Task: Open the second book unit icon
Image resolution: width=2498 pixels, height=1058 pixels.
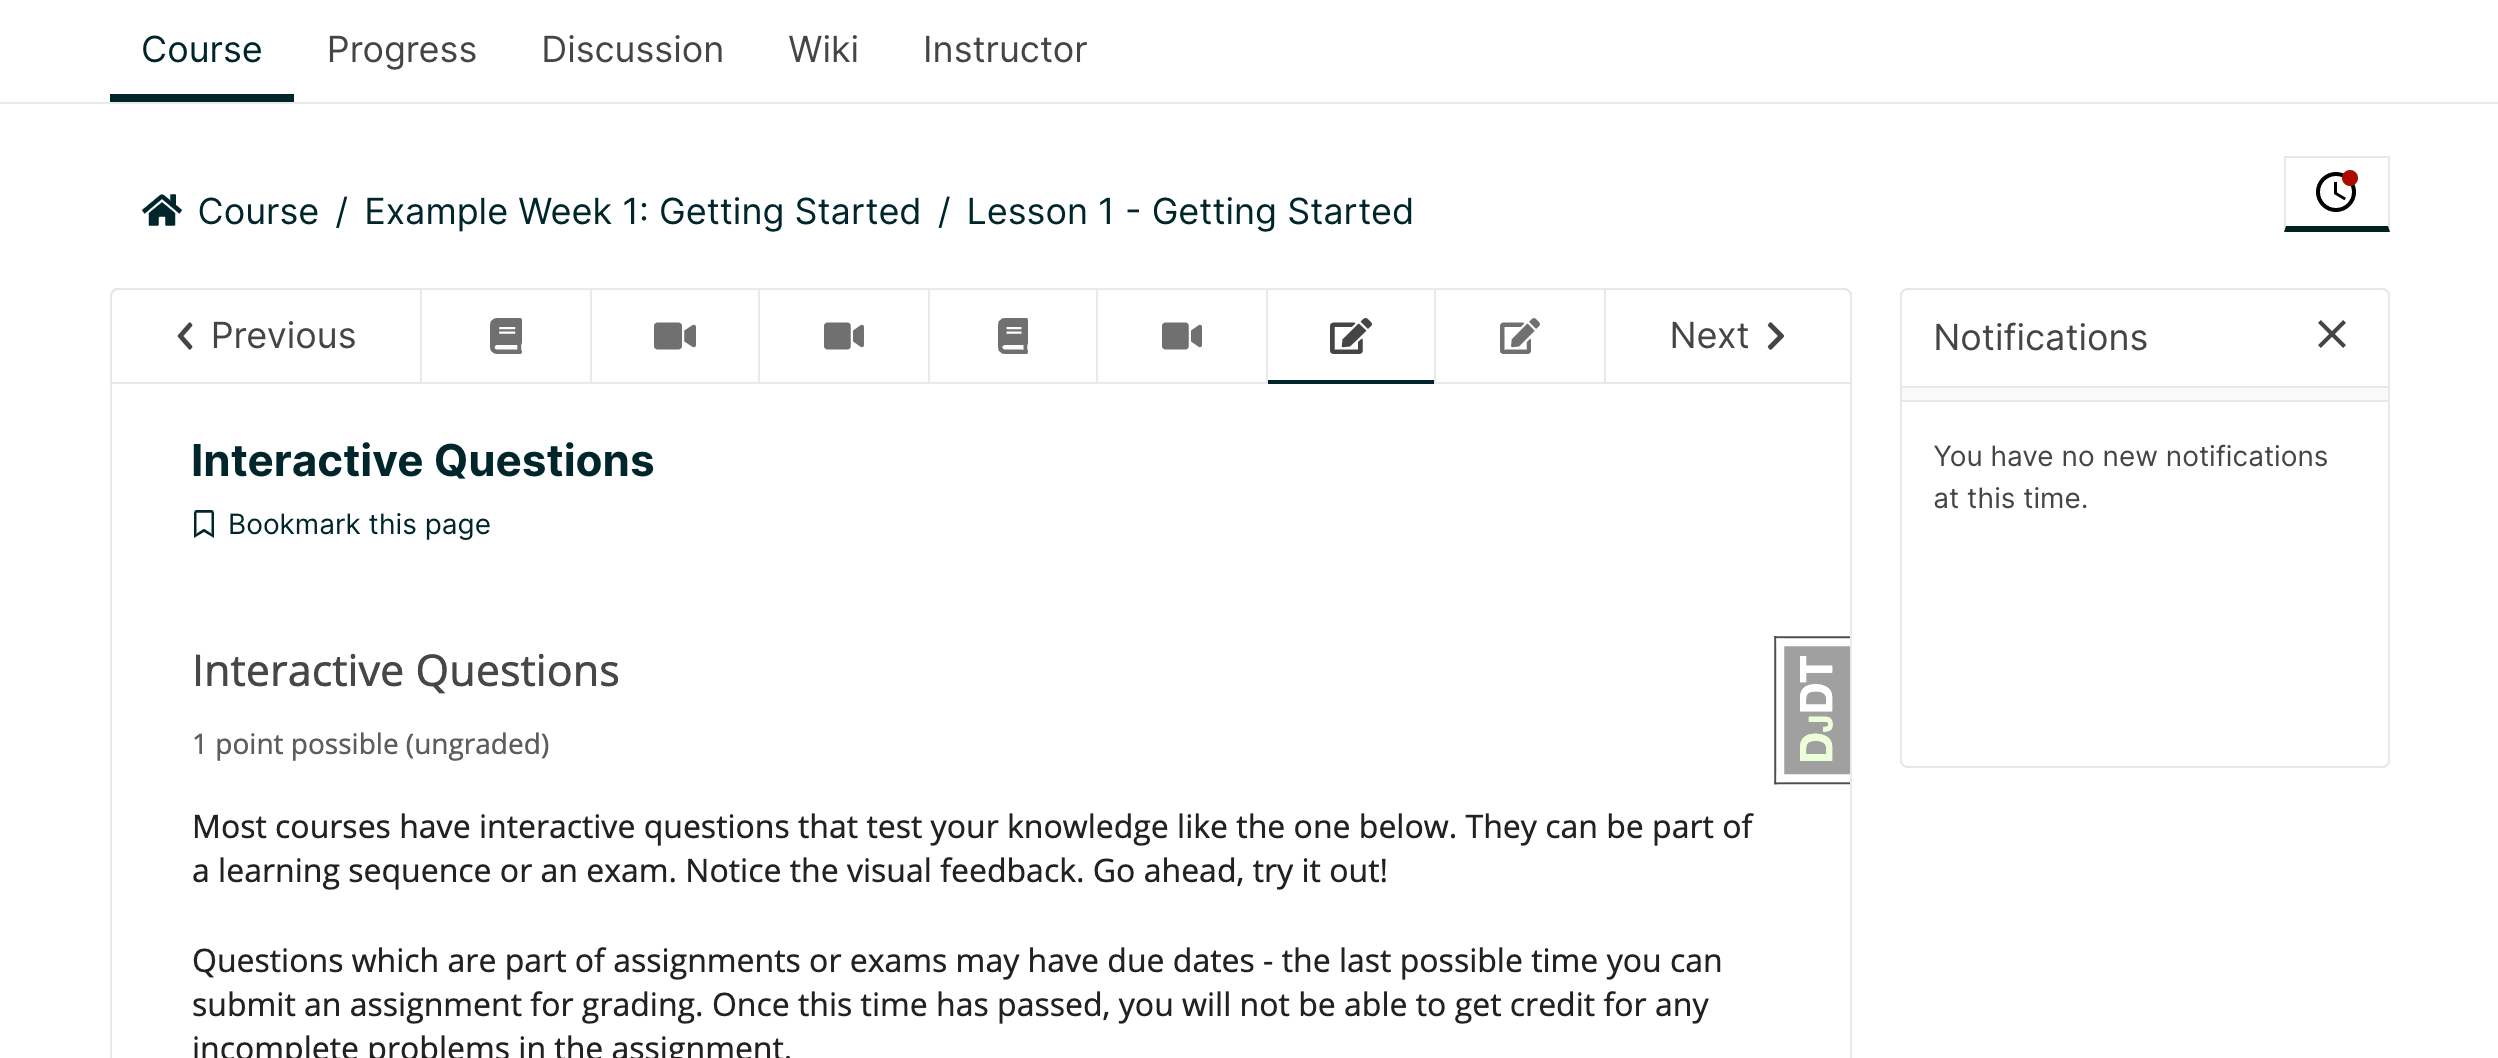Action: point(1013,336)
